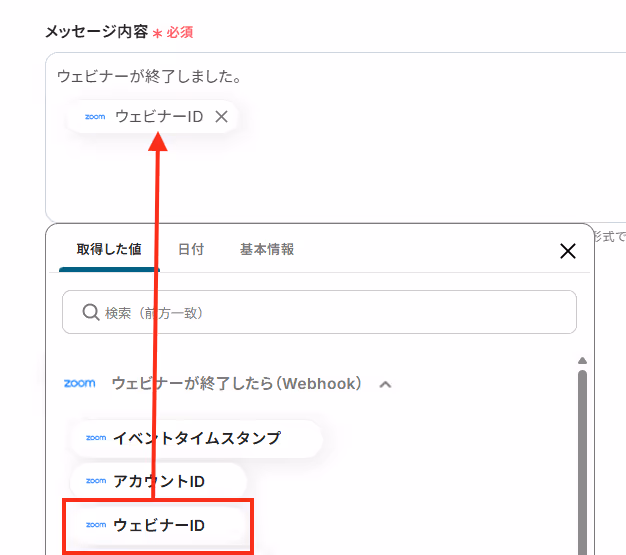
Task: Click the scrollbar up arrow
Action: point(582,361)
